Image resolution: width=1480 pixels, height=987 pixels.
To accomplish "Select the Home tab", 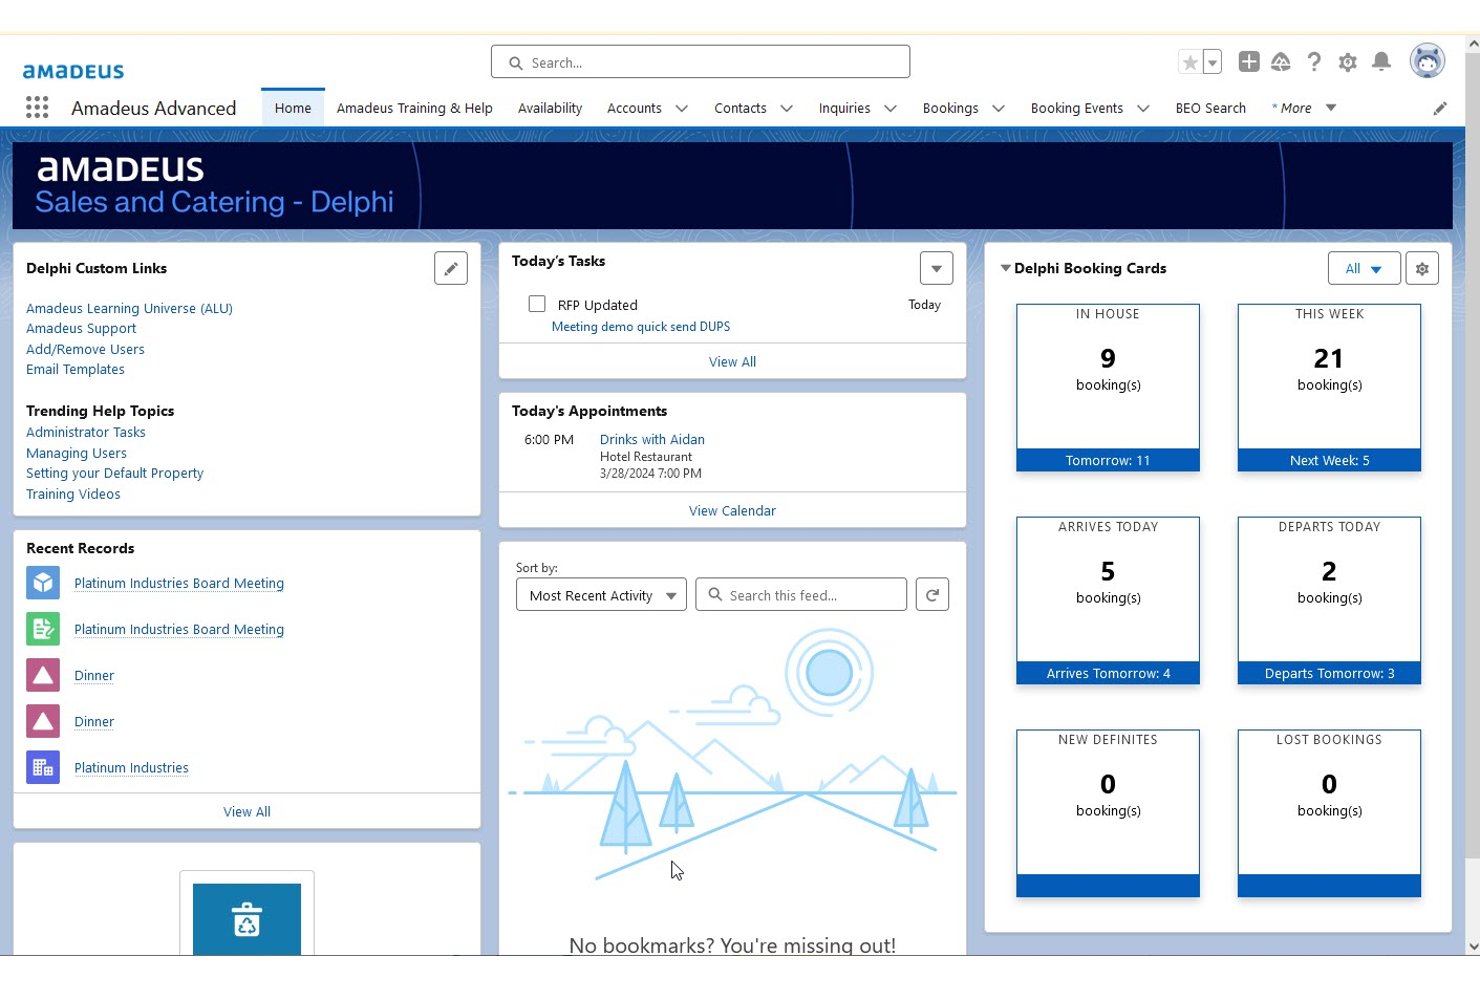I will point(293,108).
